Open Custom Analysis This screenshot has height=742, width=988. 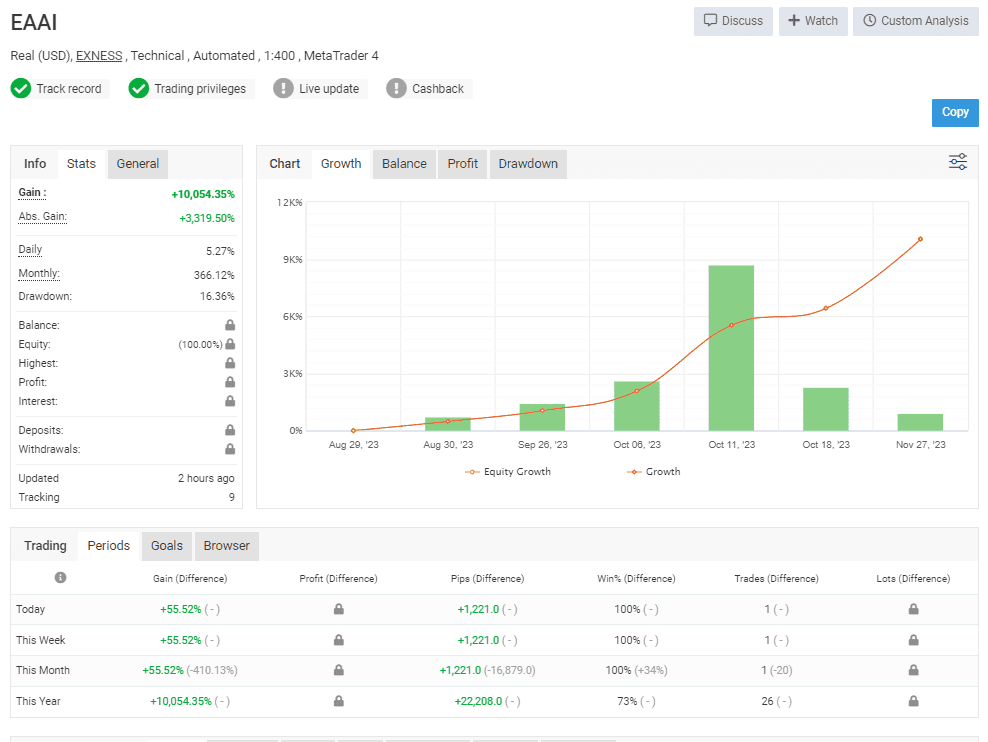[915, 21]
